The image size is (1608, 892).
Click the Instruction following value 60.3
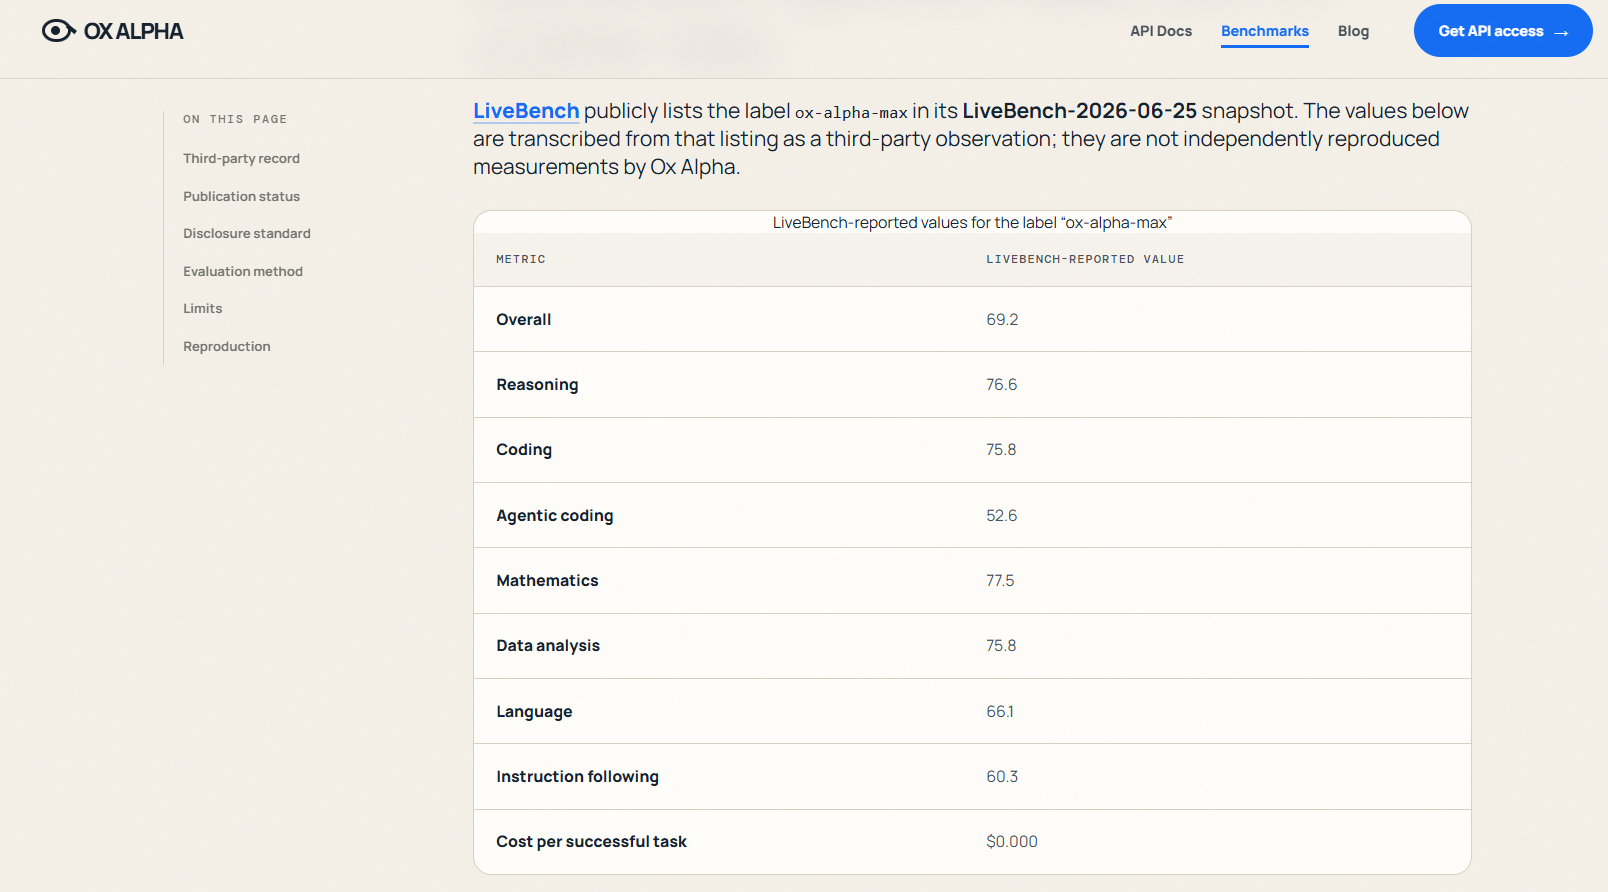pyautogui.click(x=1002, y=776)
